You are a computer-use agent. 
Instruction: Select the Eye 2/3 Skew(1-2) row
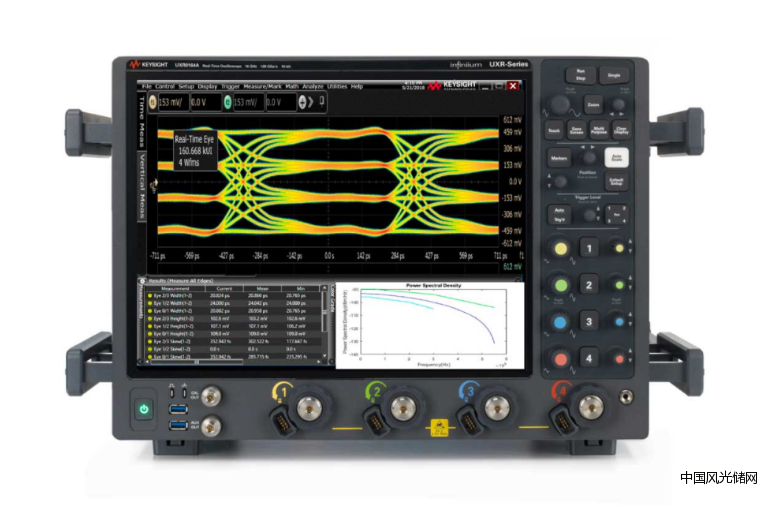[234, 341]
